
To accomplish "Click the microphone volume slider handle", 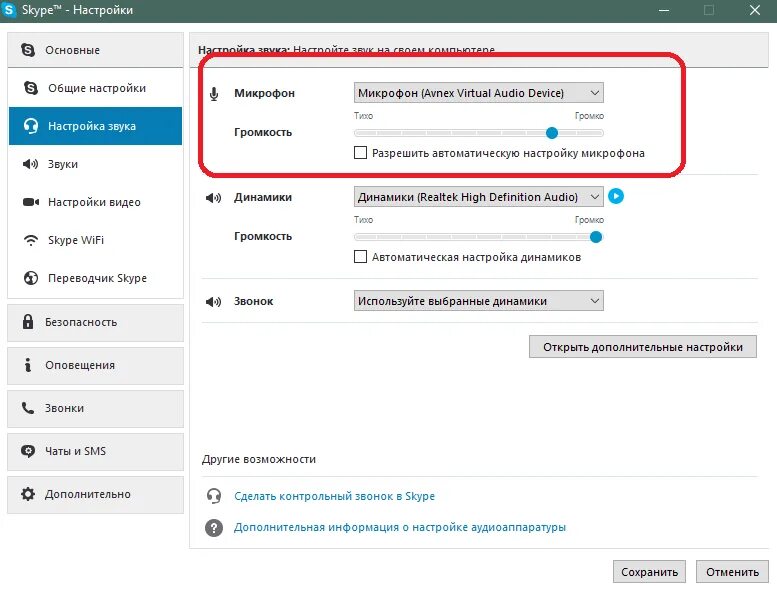I will click(552, 133).
